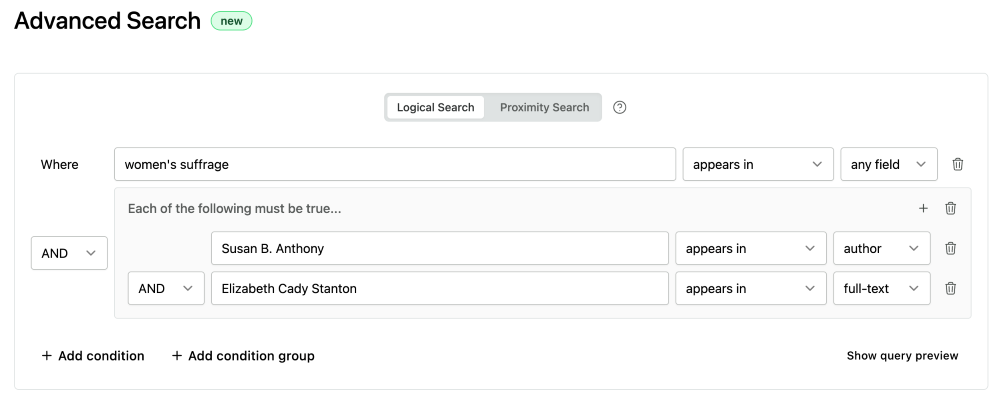The height and width of the screenshot is (402, 1000).
Task: Click Add condition group button
Action: point(243,356)
